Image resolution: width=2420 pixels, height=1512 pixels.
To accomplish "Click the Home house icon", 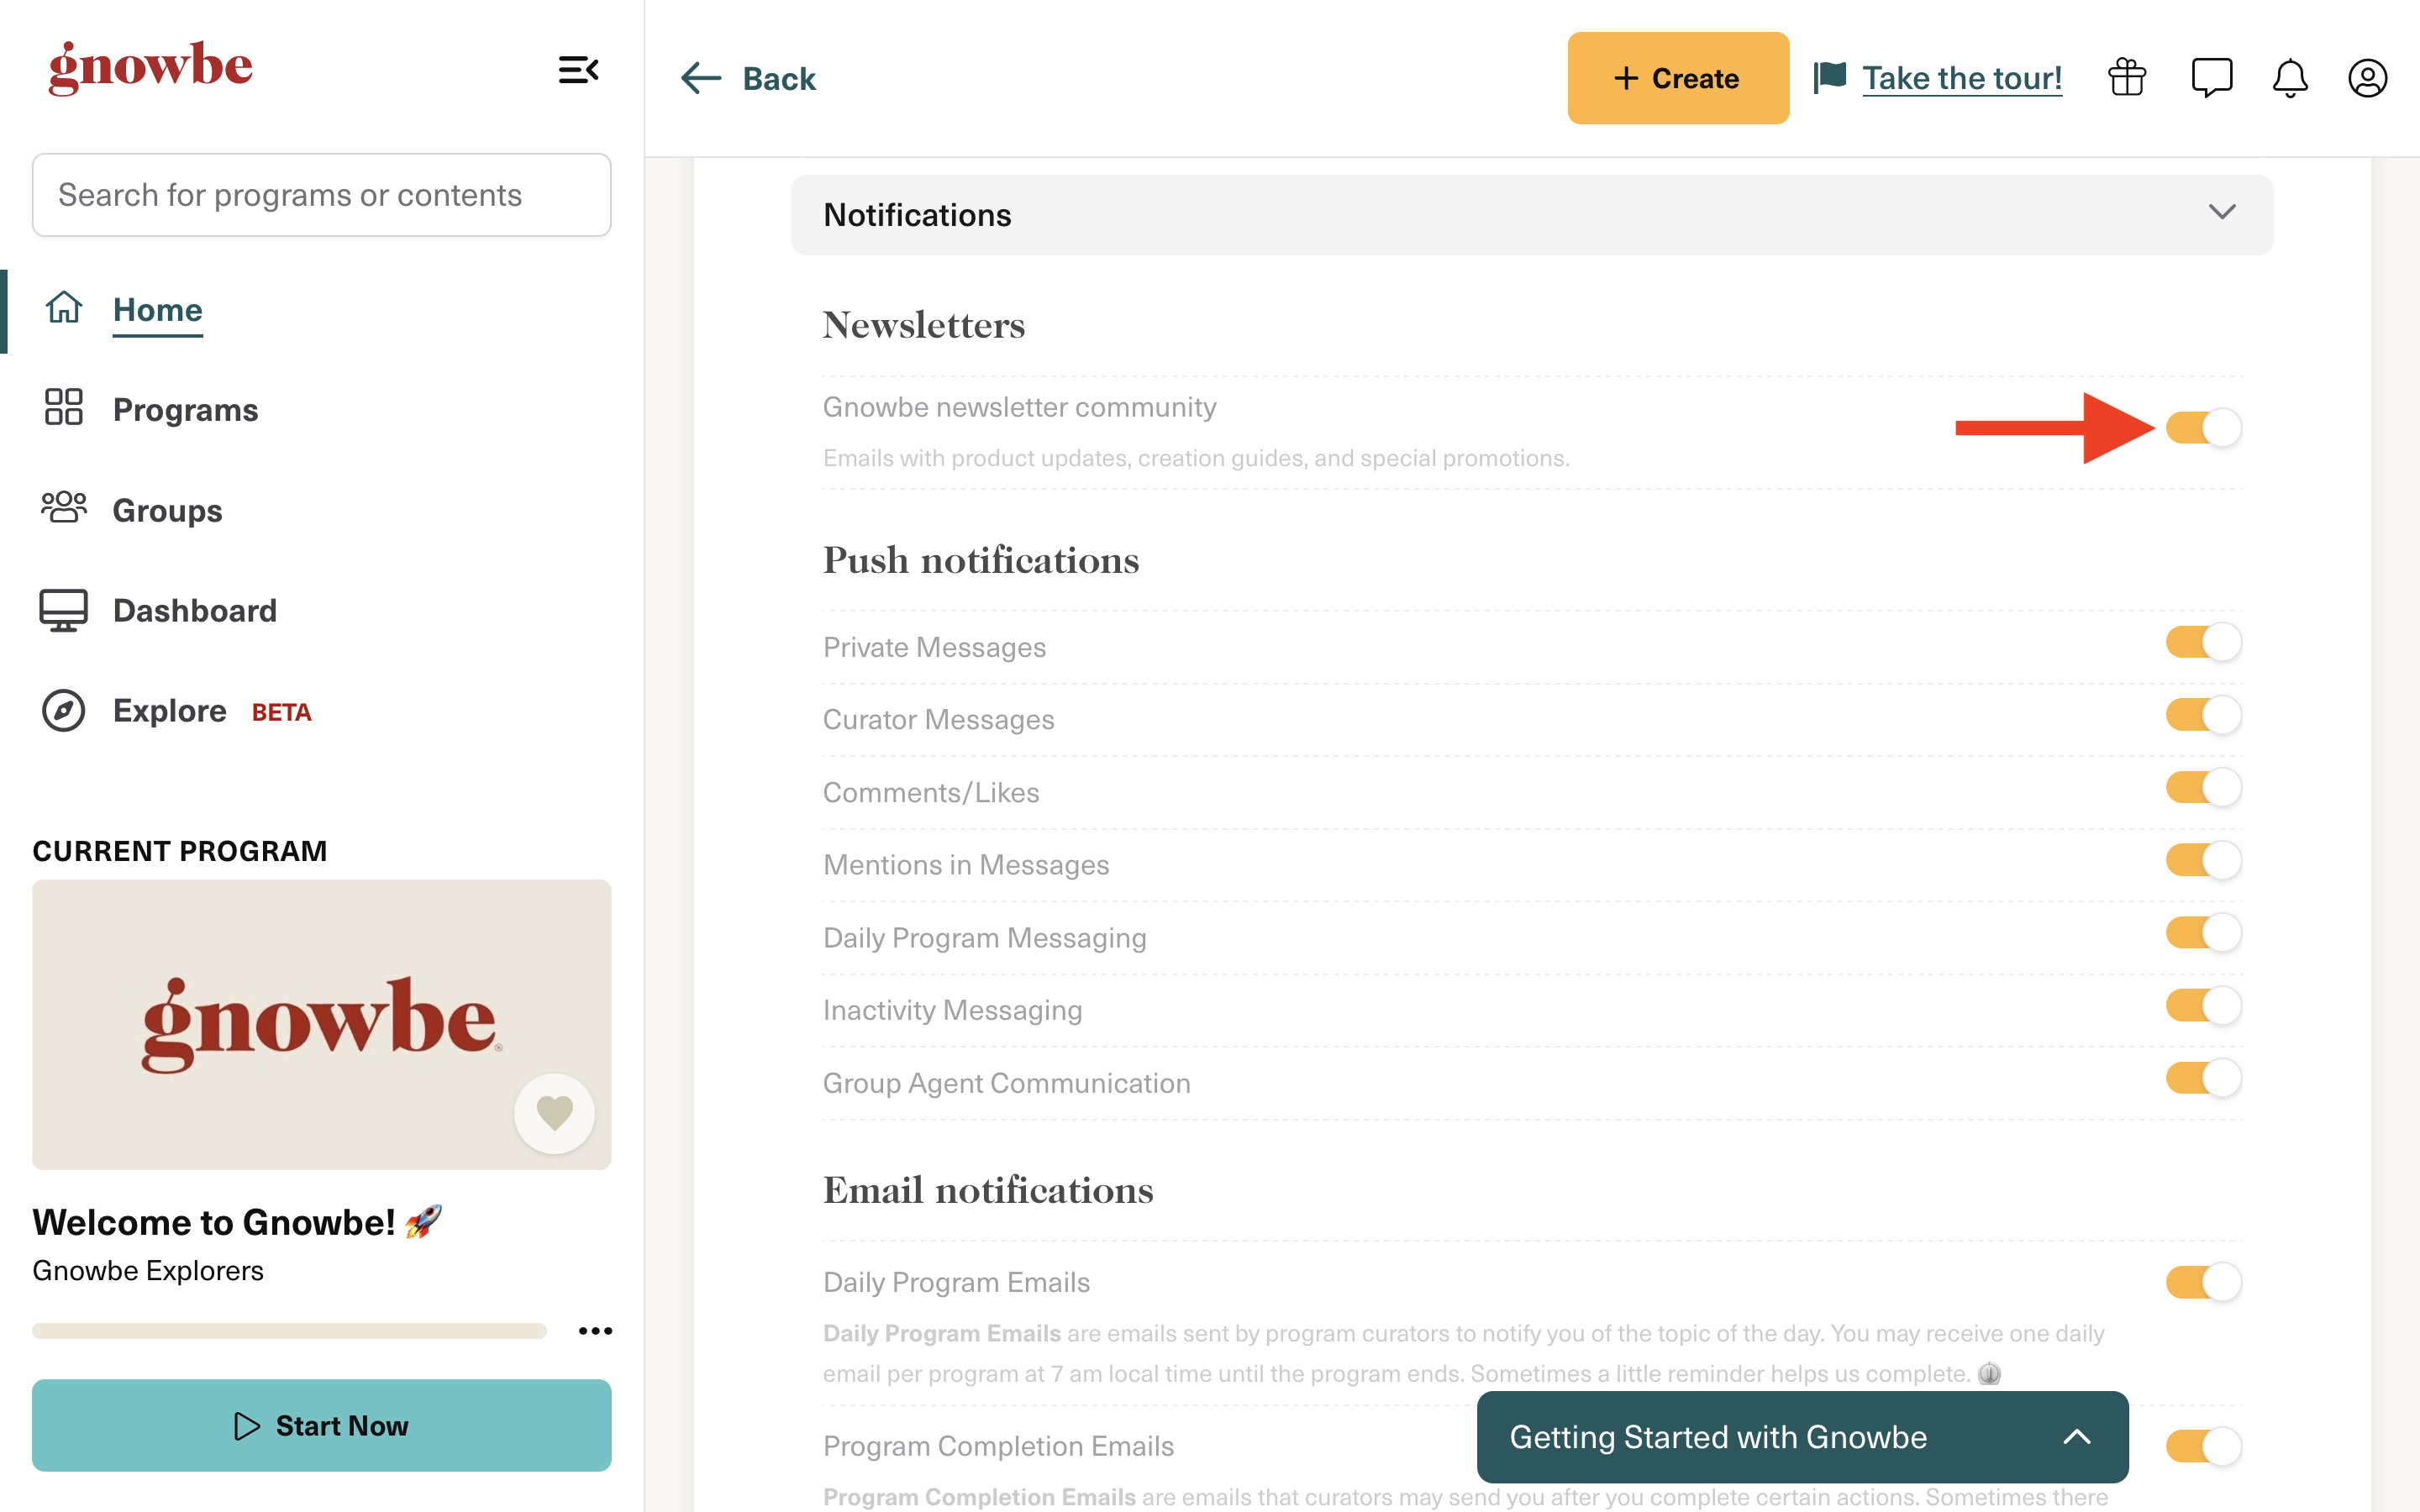I will click(x=63, y=308).
